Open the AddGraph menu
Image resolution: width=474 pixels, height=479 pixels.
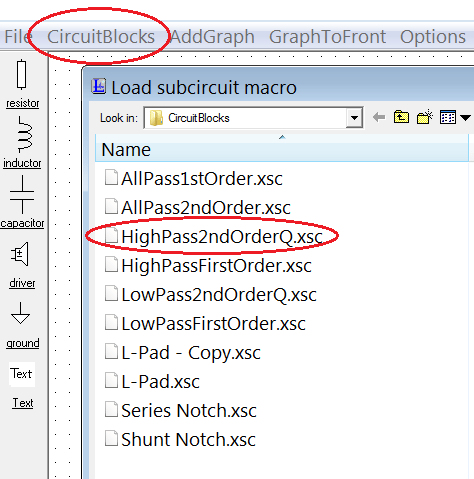pos(213,37)
